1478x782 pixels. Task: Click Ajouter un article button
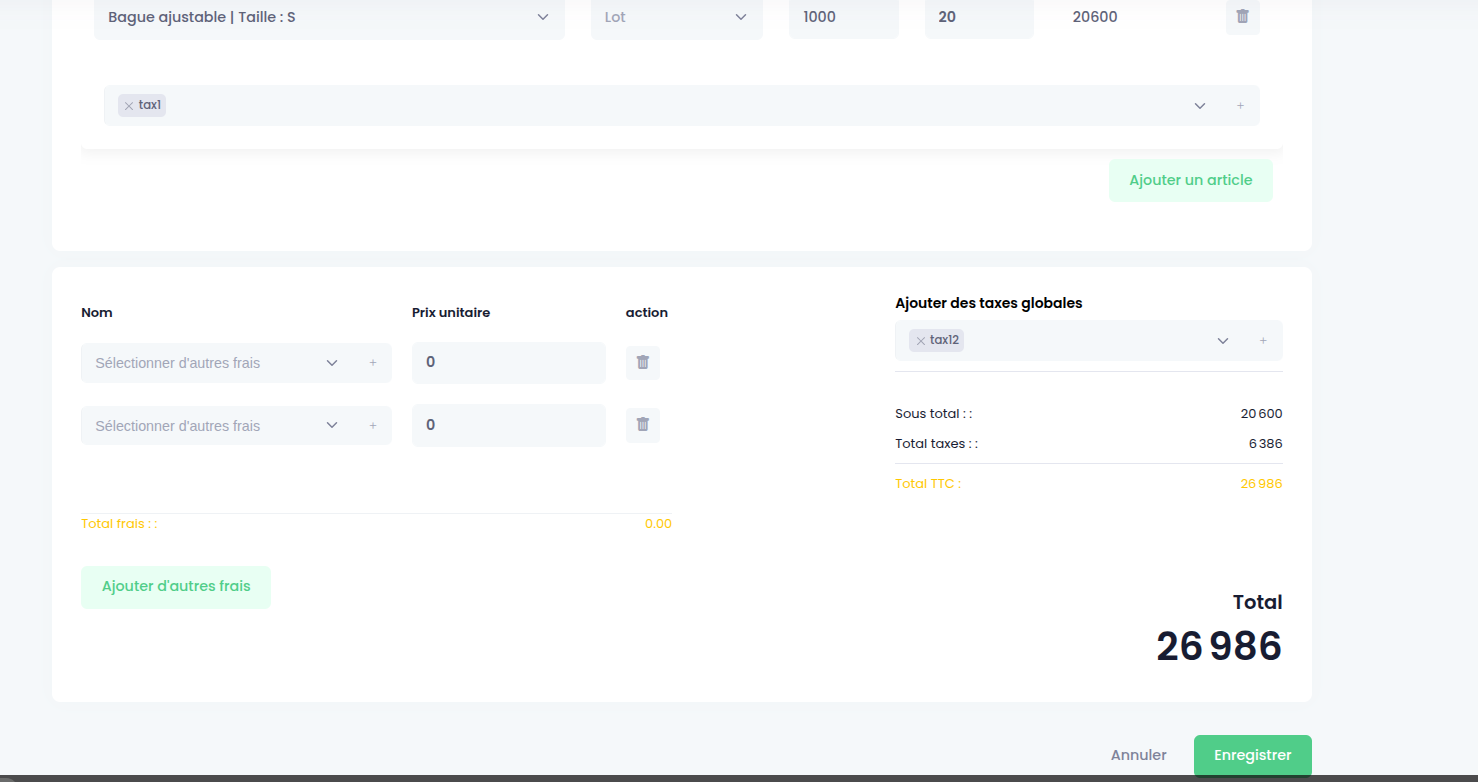coord(1191,181)
